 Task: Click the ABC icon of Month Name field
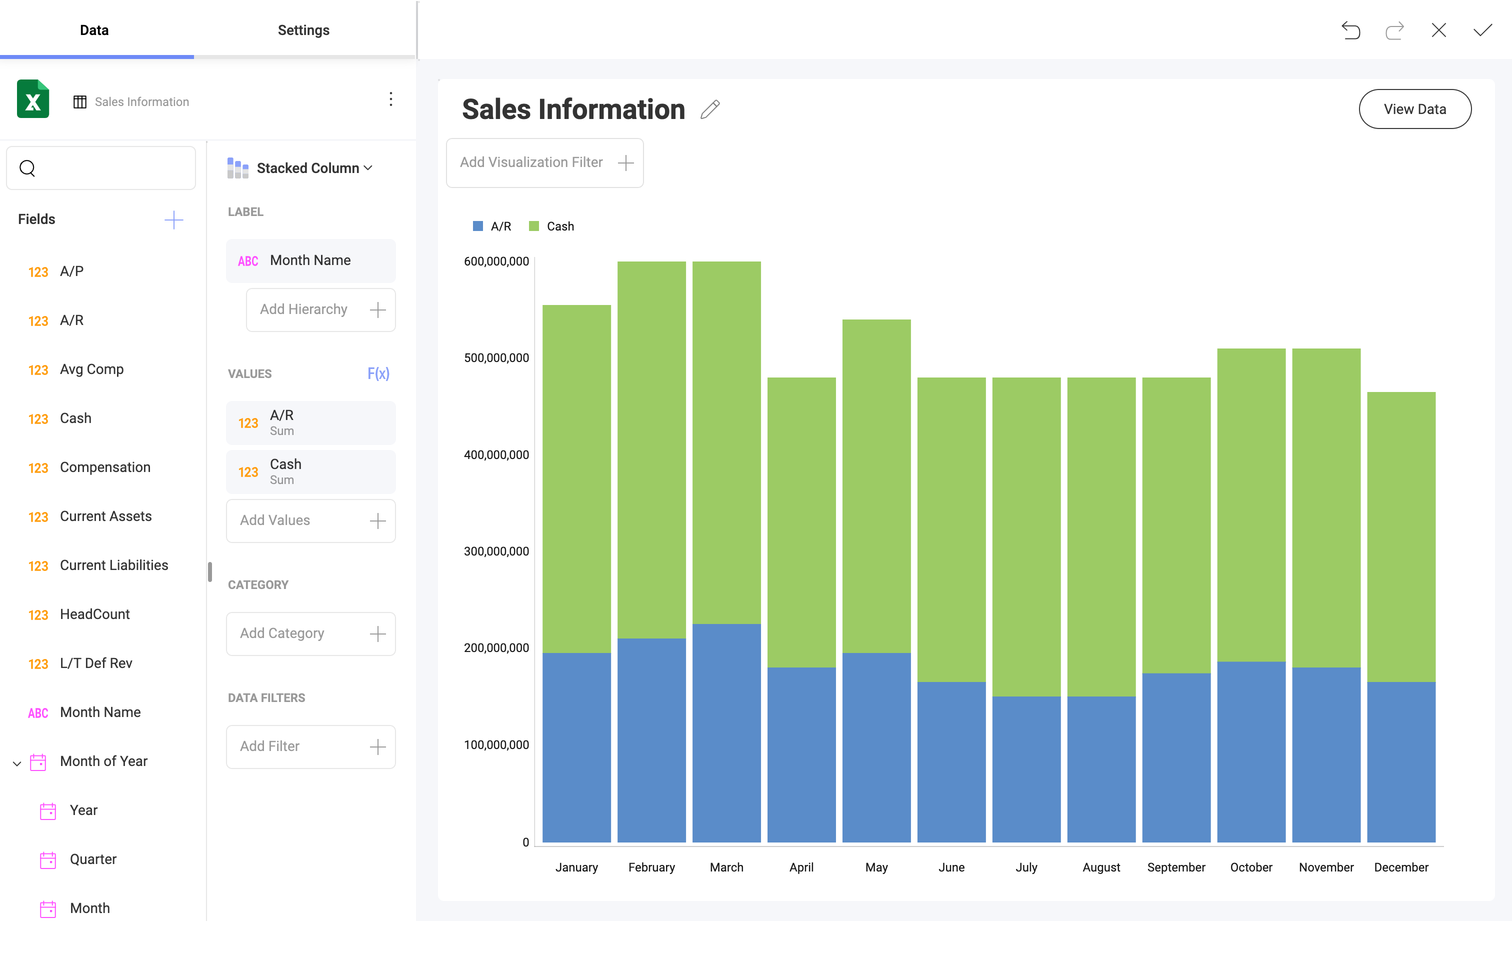(38, 713)
